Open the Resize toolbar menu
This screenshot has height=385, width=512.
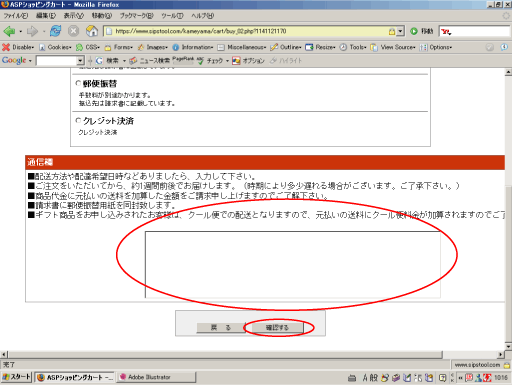point(320,47)
